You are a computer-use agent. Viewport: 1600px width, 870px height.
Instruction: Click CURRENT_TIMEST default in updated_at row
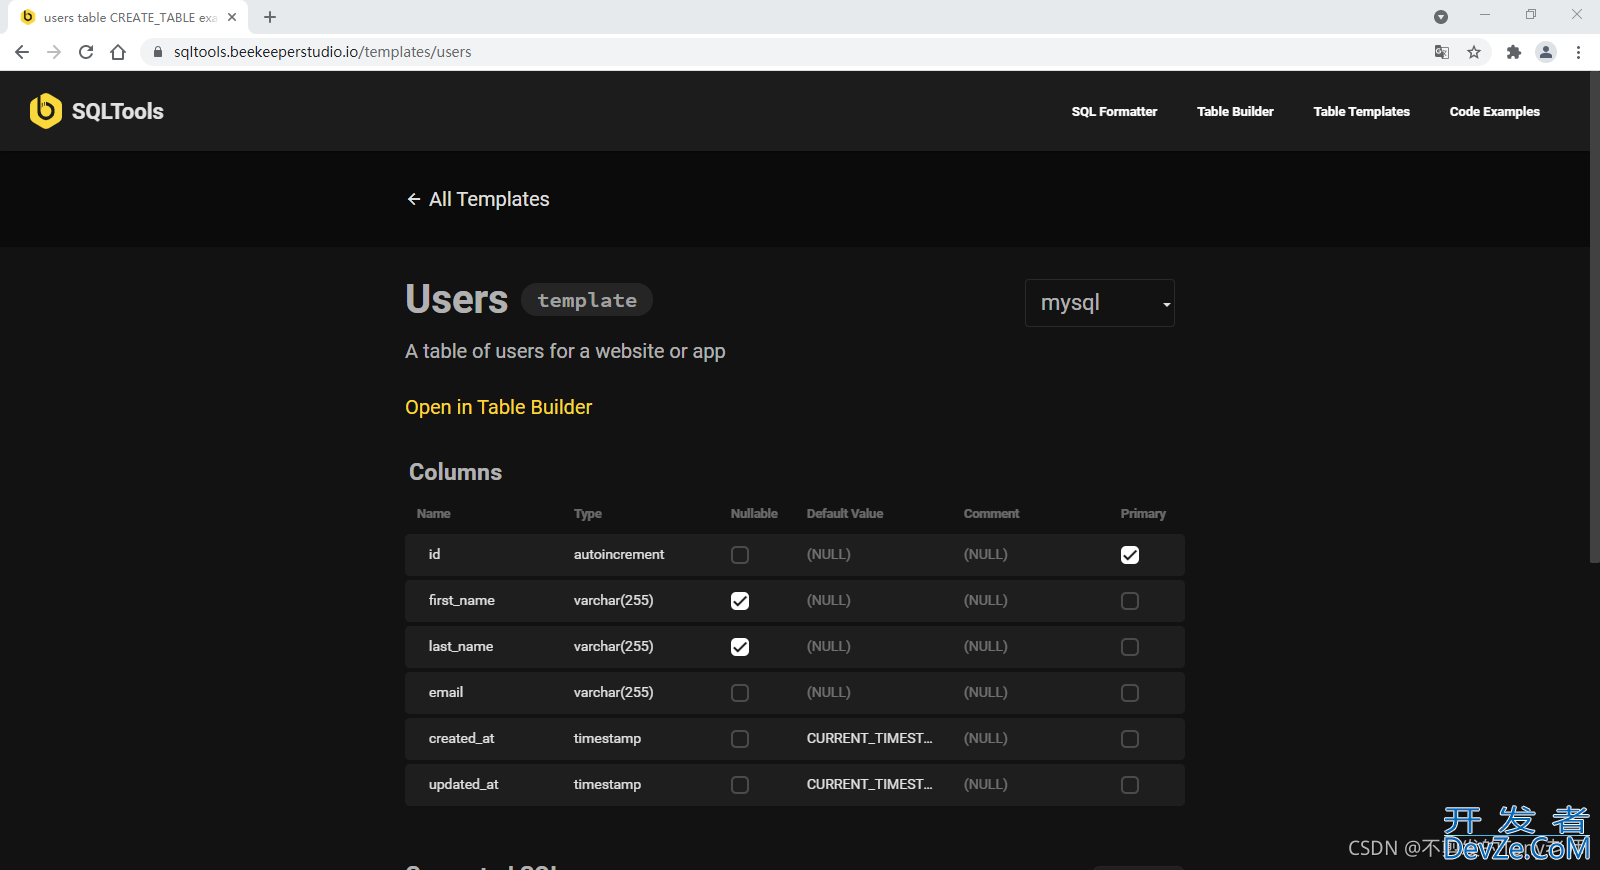(869, 784)
